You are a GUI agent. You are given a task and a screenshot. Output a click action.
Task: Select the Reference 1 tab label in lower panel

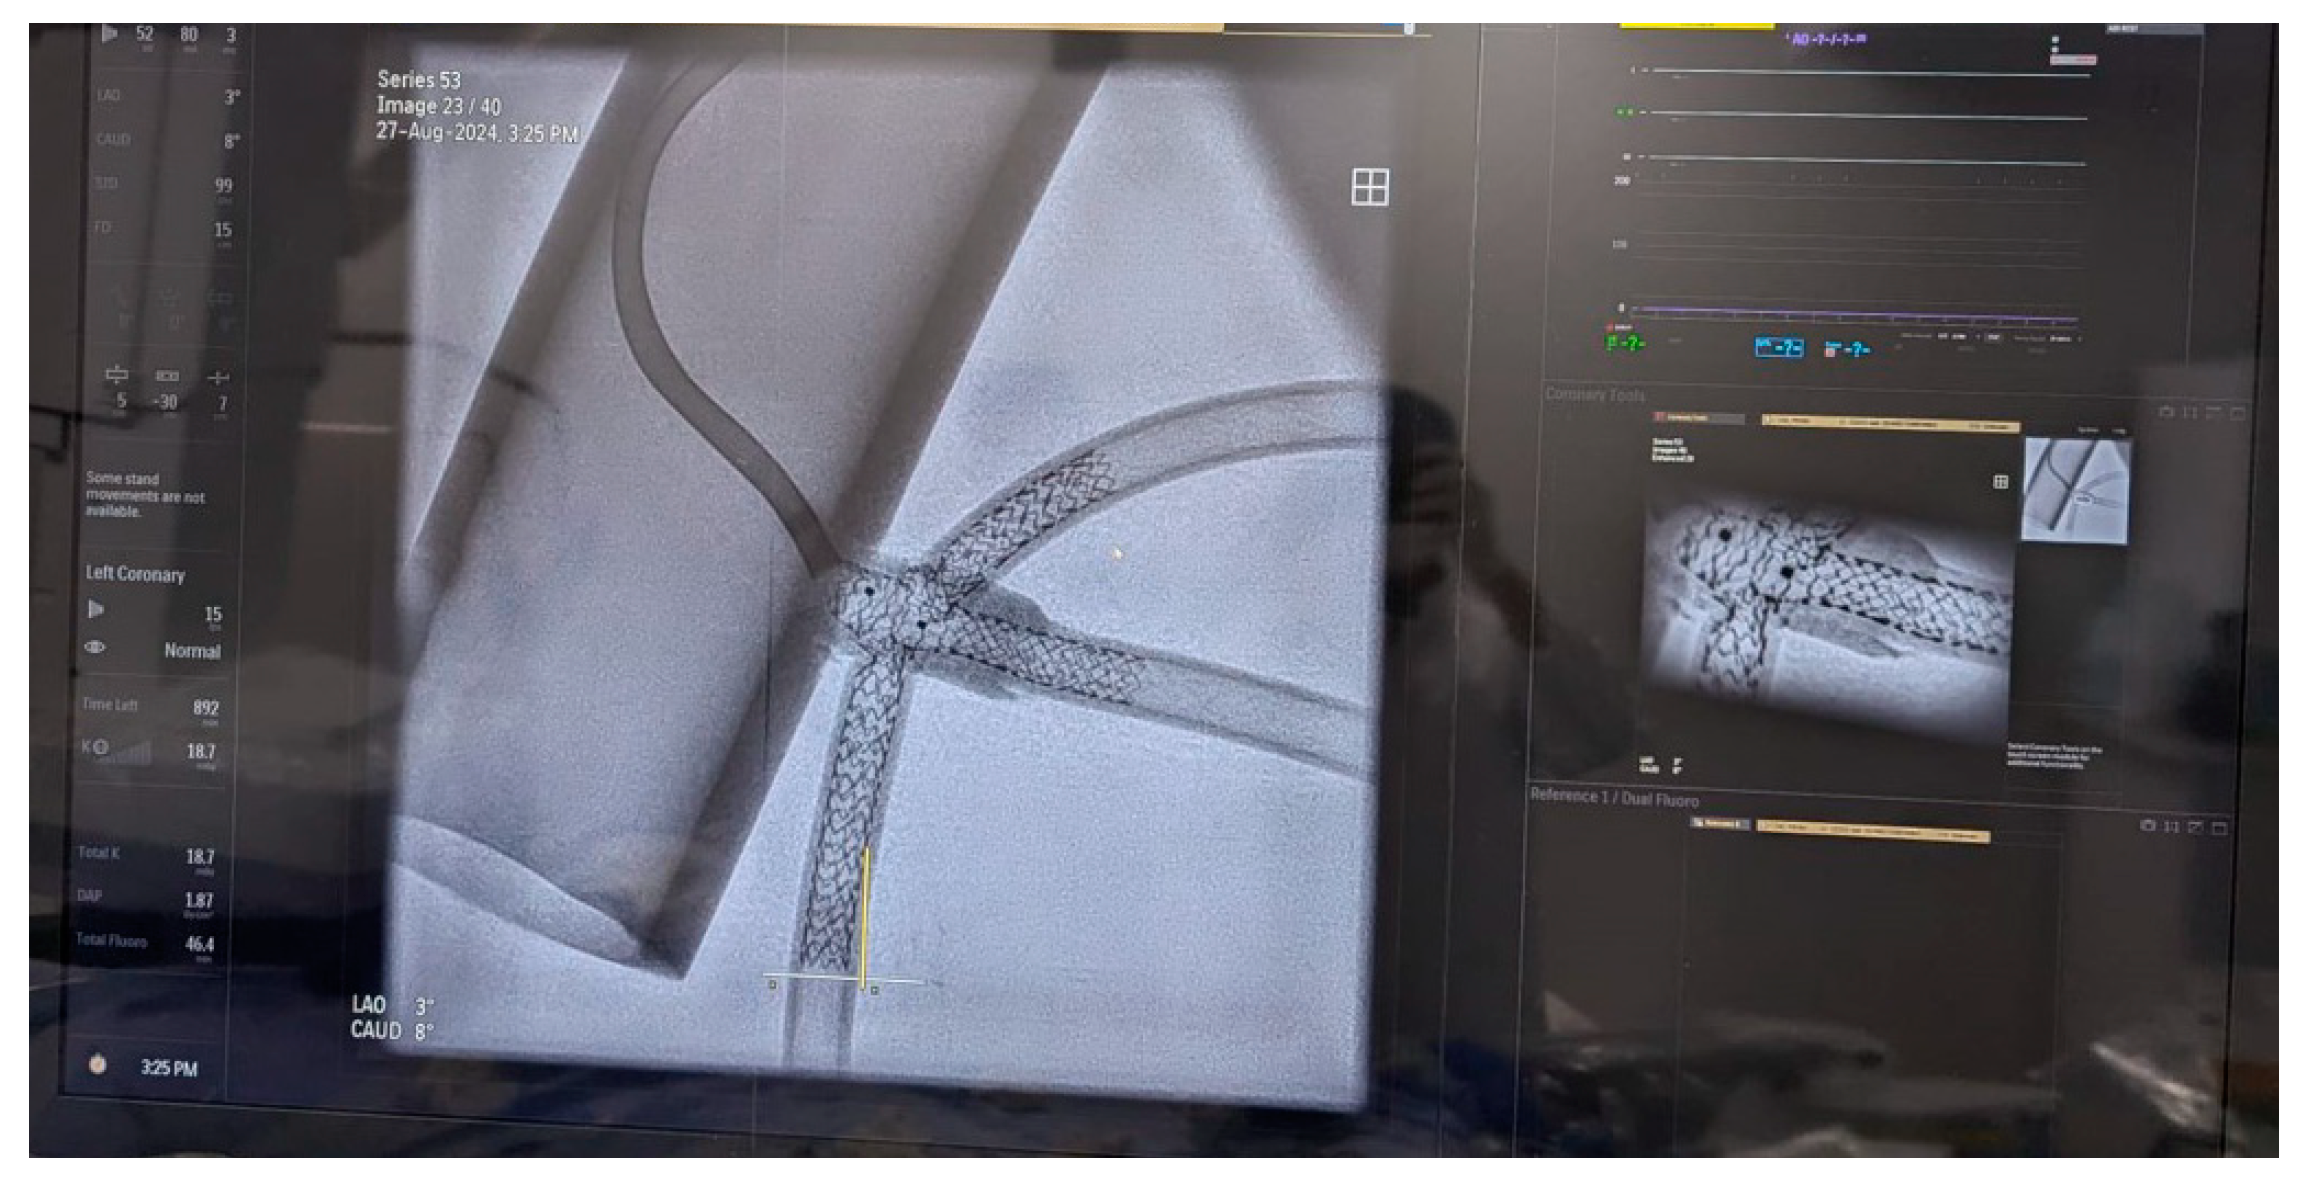tap(1718, 824)
